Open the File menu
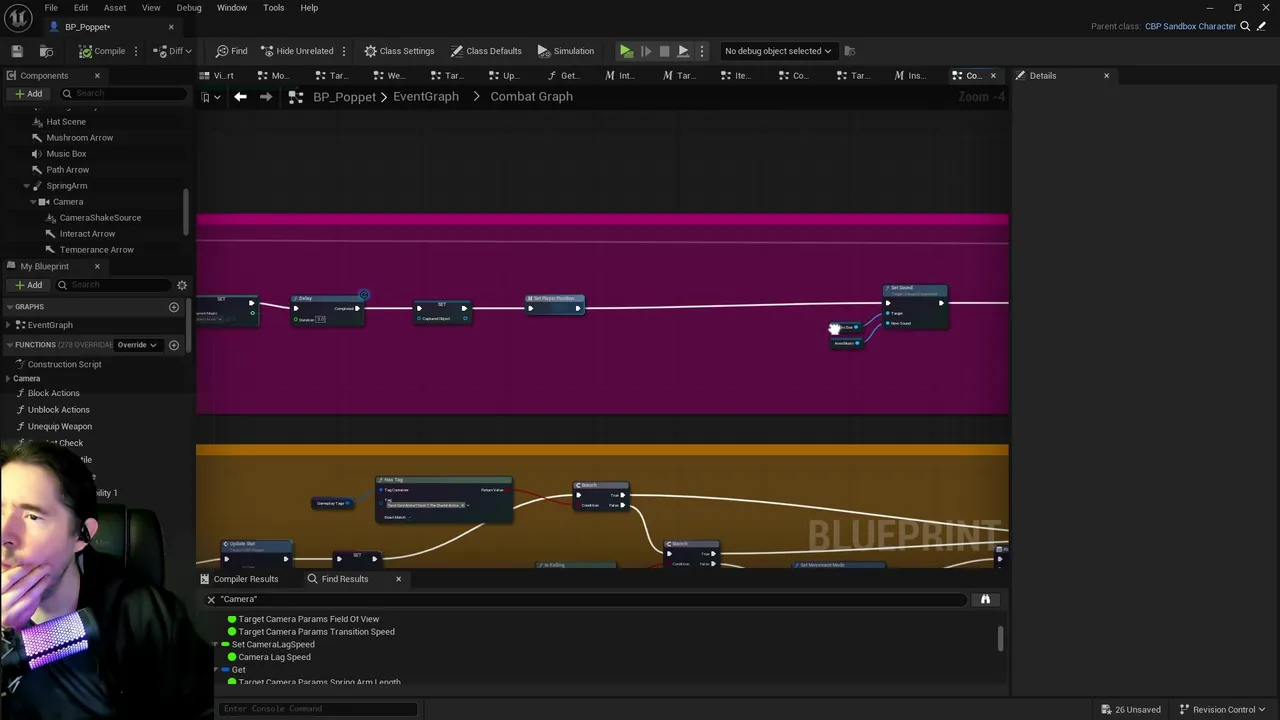Screen dimensions: 1280x720 point(51,8)
